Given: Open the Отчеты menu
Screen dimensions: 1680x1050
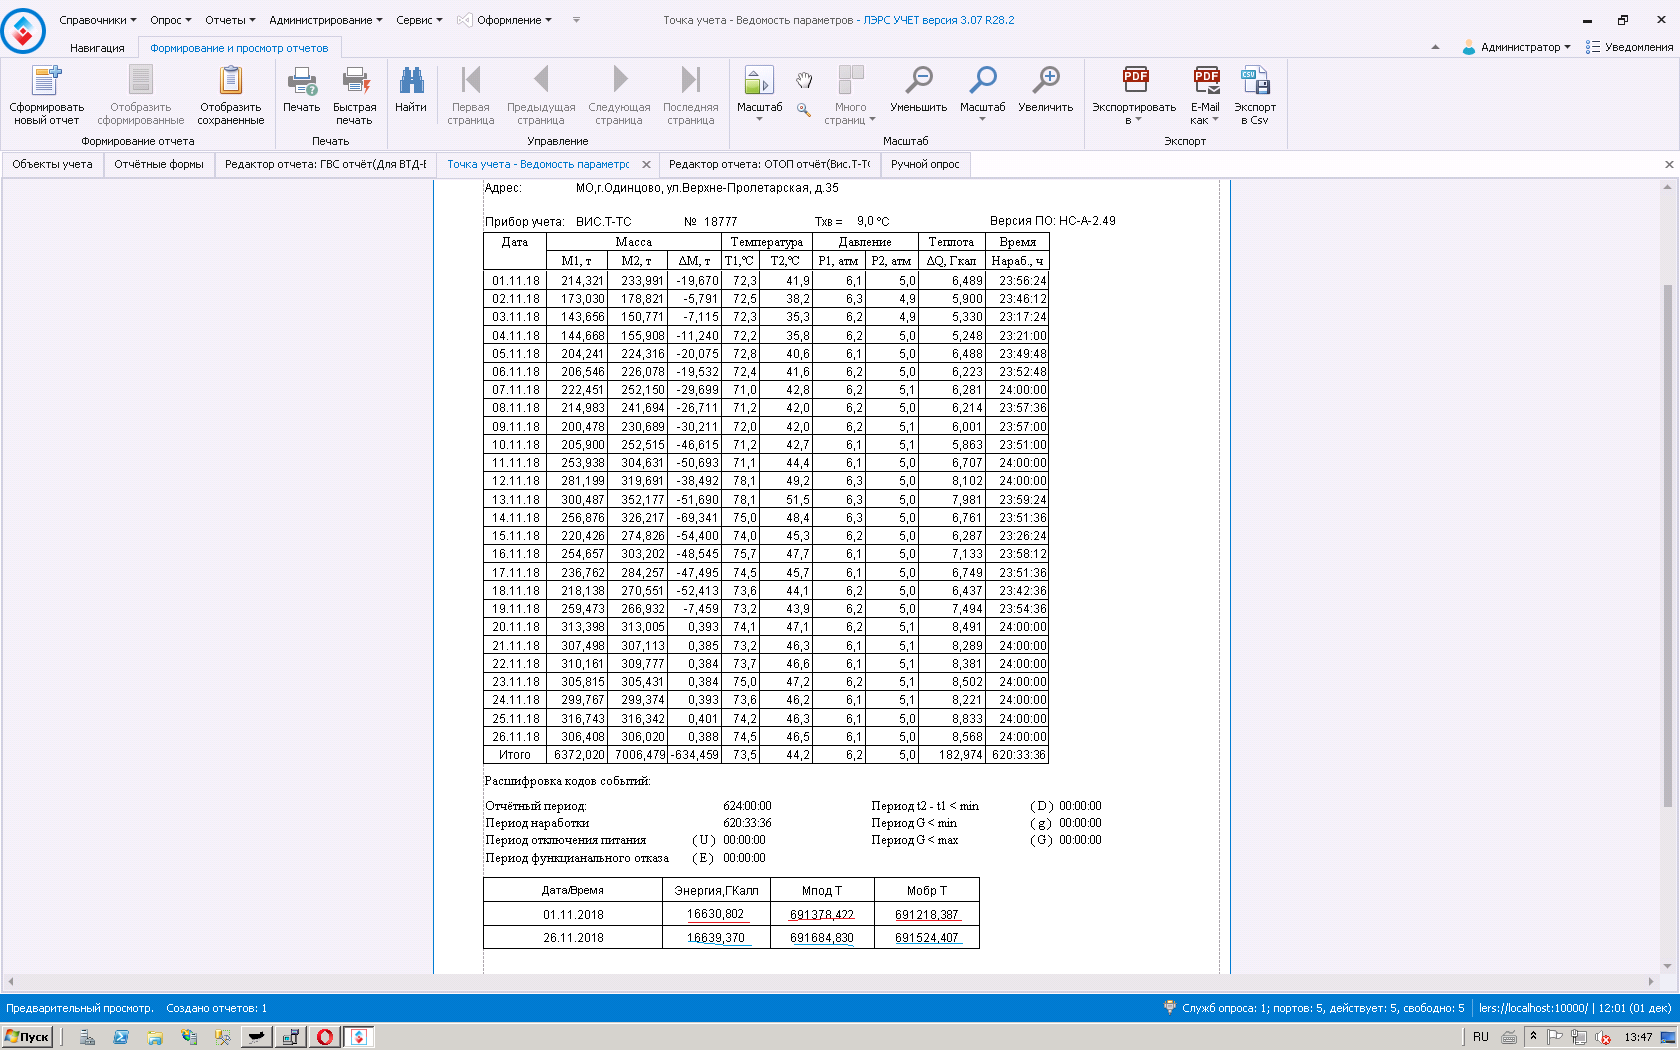Looking at the screenshot, I should click(x=230, y=20).
